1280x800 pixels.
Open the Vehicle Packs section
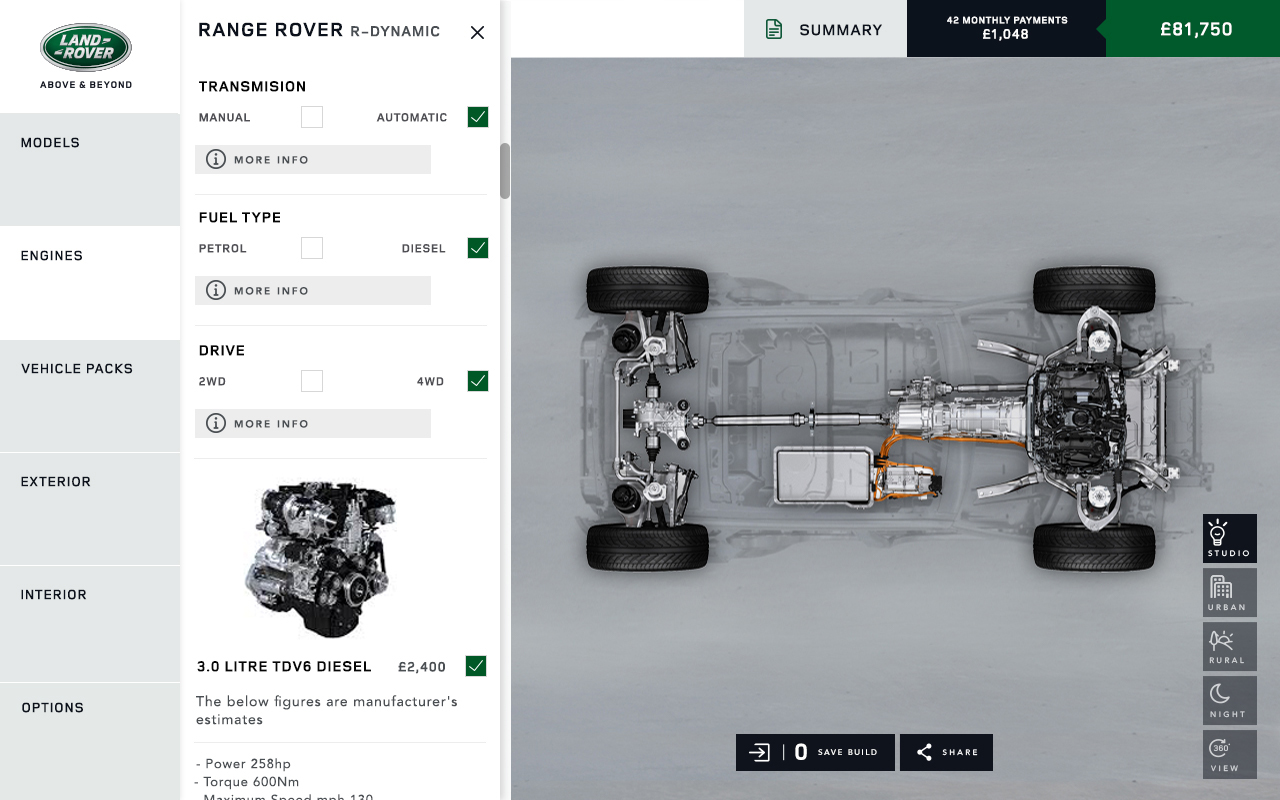[x=90, y=396]
